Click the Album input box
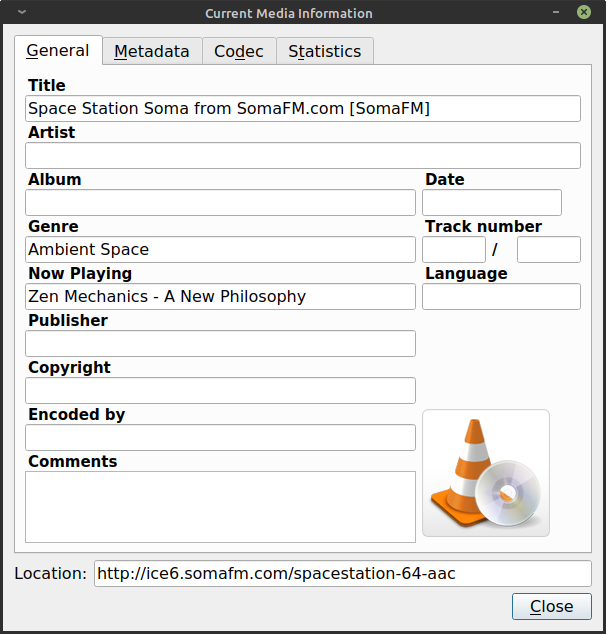Viewport: 606px width, 634px height. [x=220, y=203]
